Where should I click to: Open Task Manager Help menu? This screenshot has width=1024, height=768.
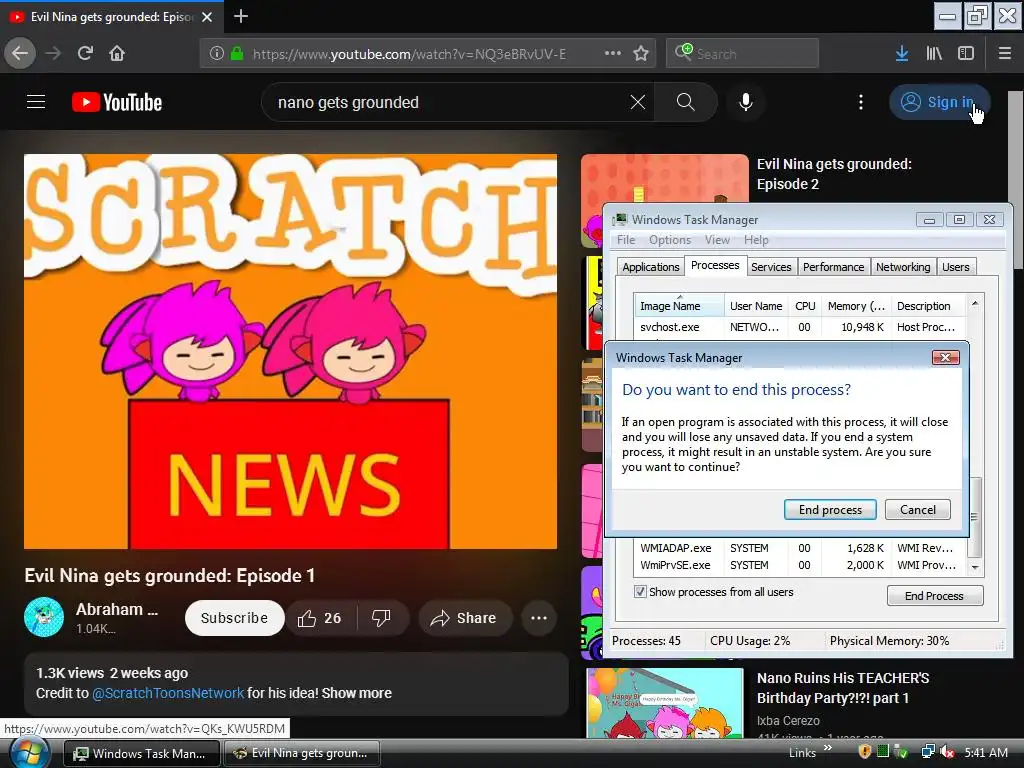(756, 240)
